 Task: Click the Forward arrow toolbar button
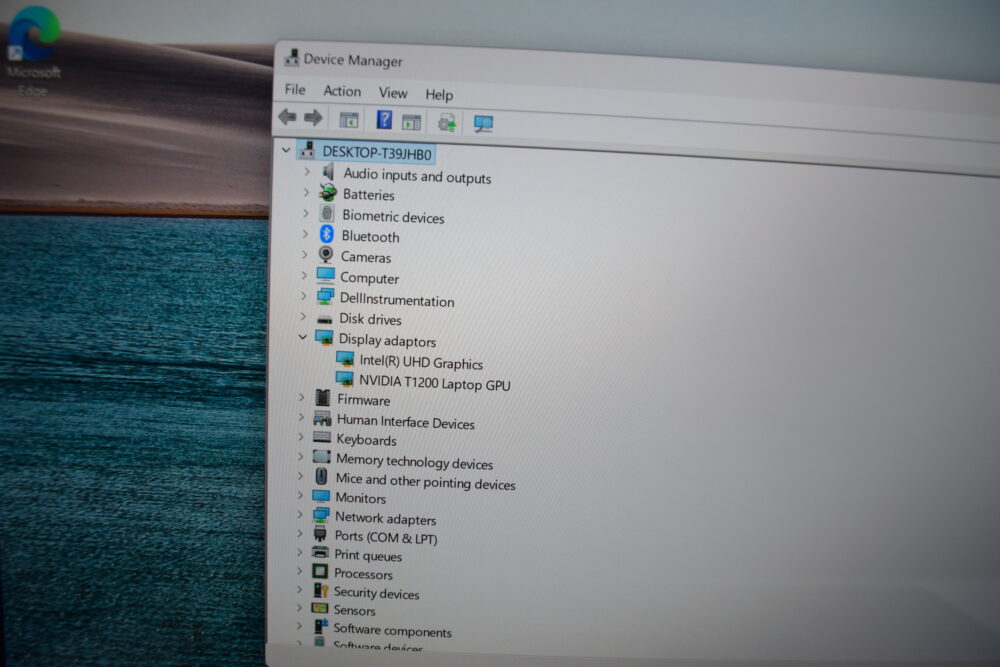(x=313, y=117)
